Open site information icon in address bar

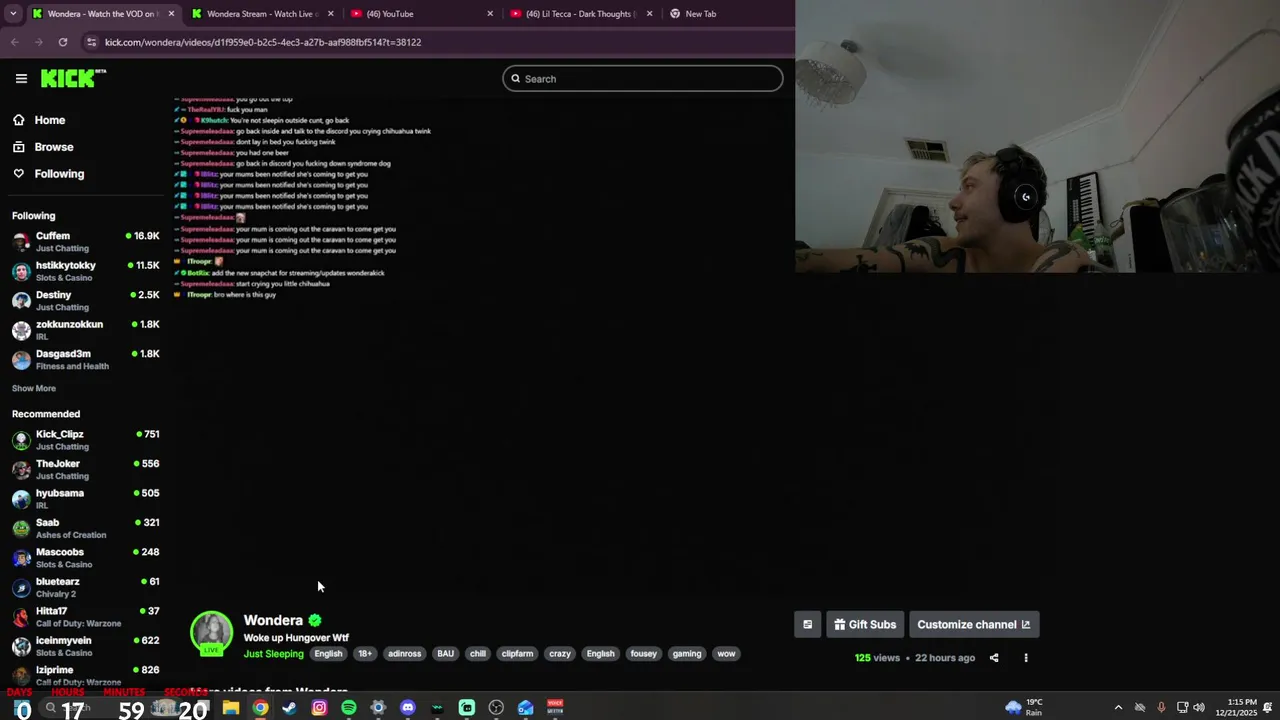pyautogui.click(x=91, y=42)
